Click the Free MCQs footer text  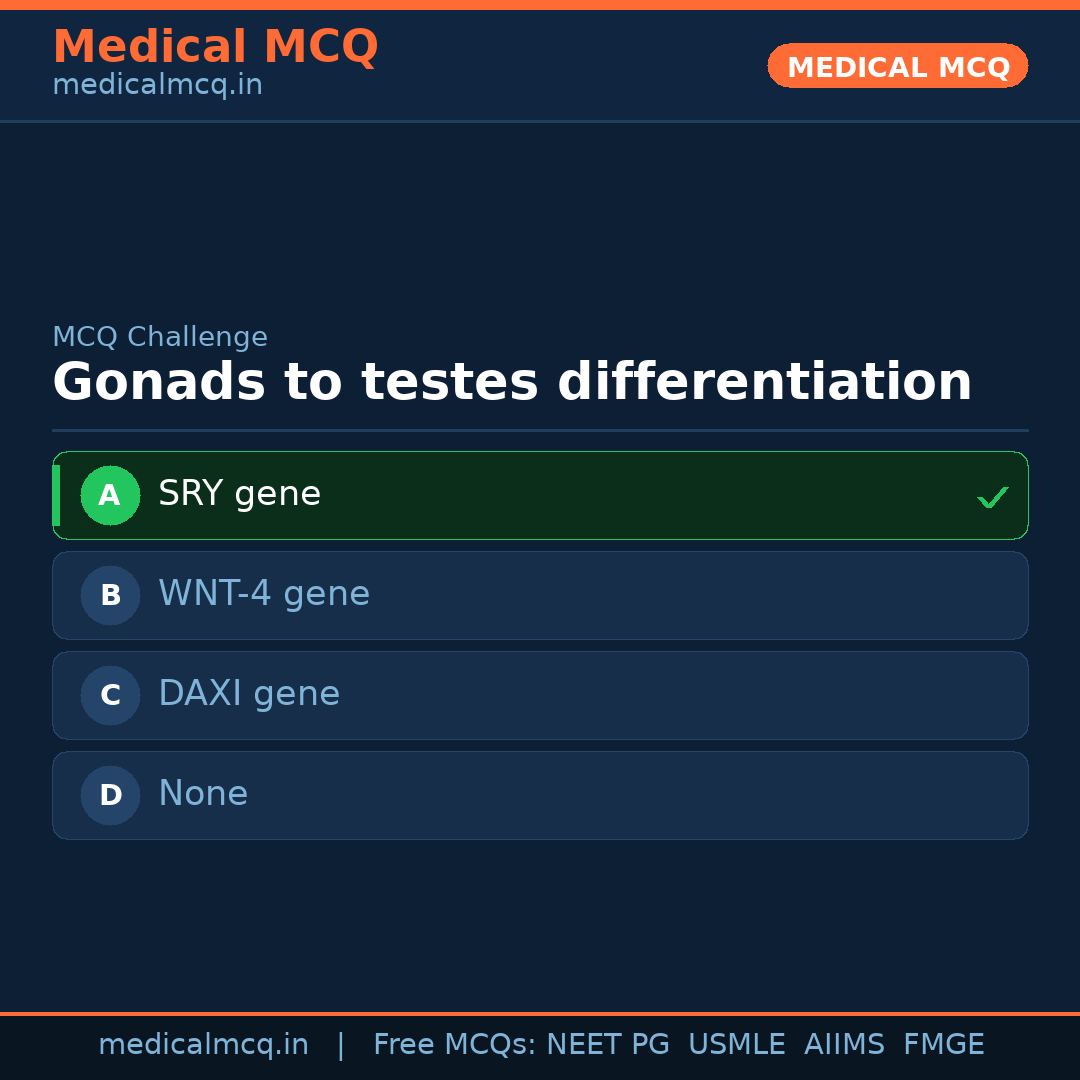point(454,1045)
